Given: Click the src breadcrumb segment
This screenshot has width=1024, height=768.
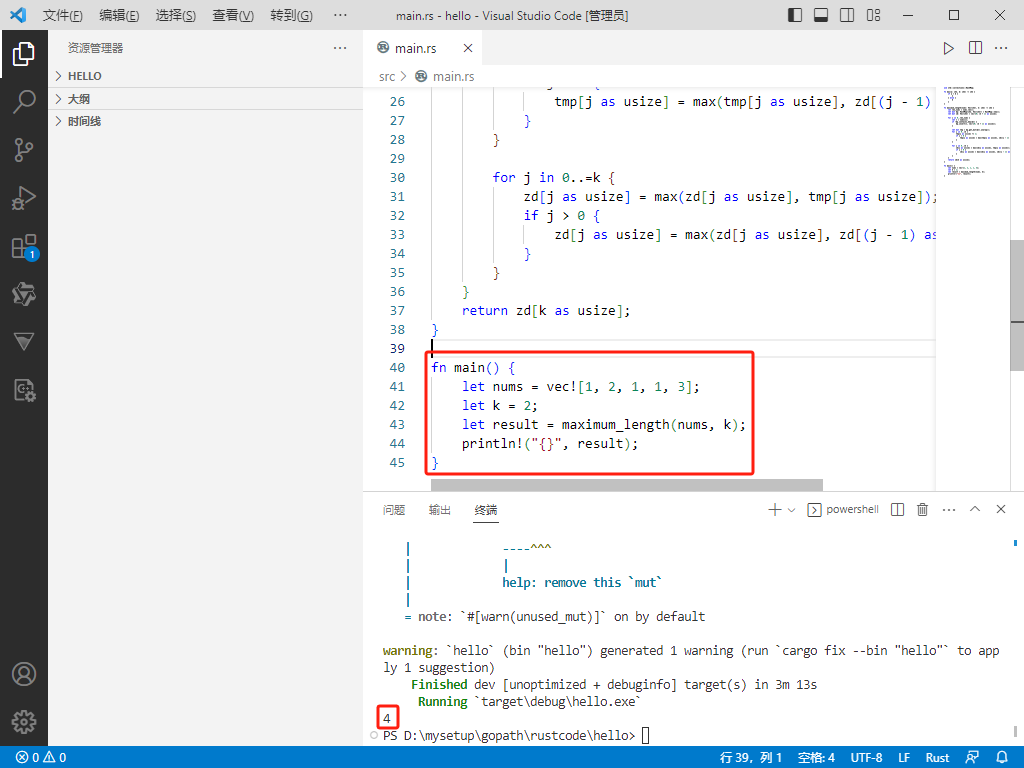Looking at the screenshot, I should coord(387,76).
